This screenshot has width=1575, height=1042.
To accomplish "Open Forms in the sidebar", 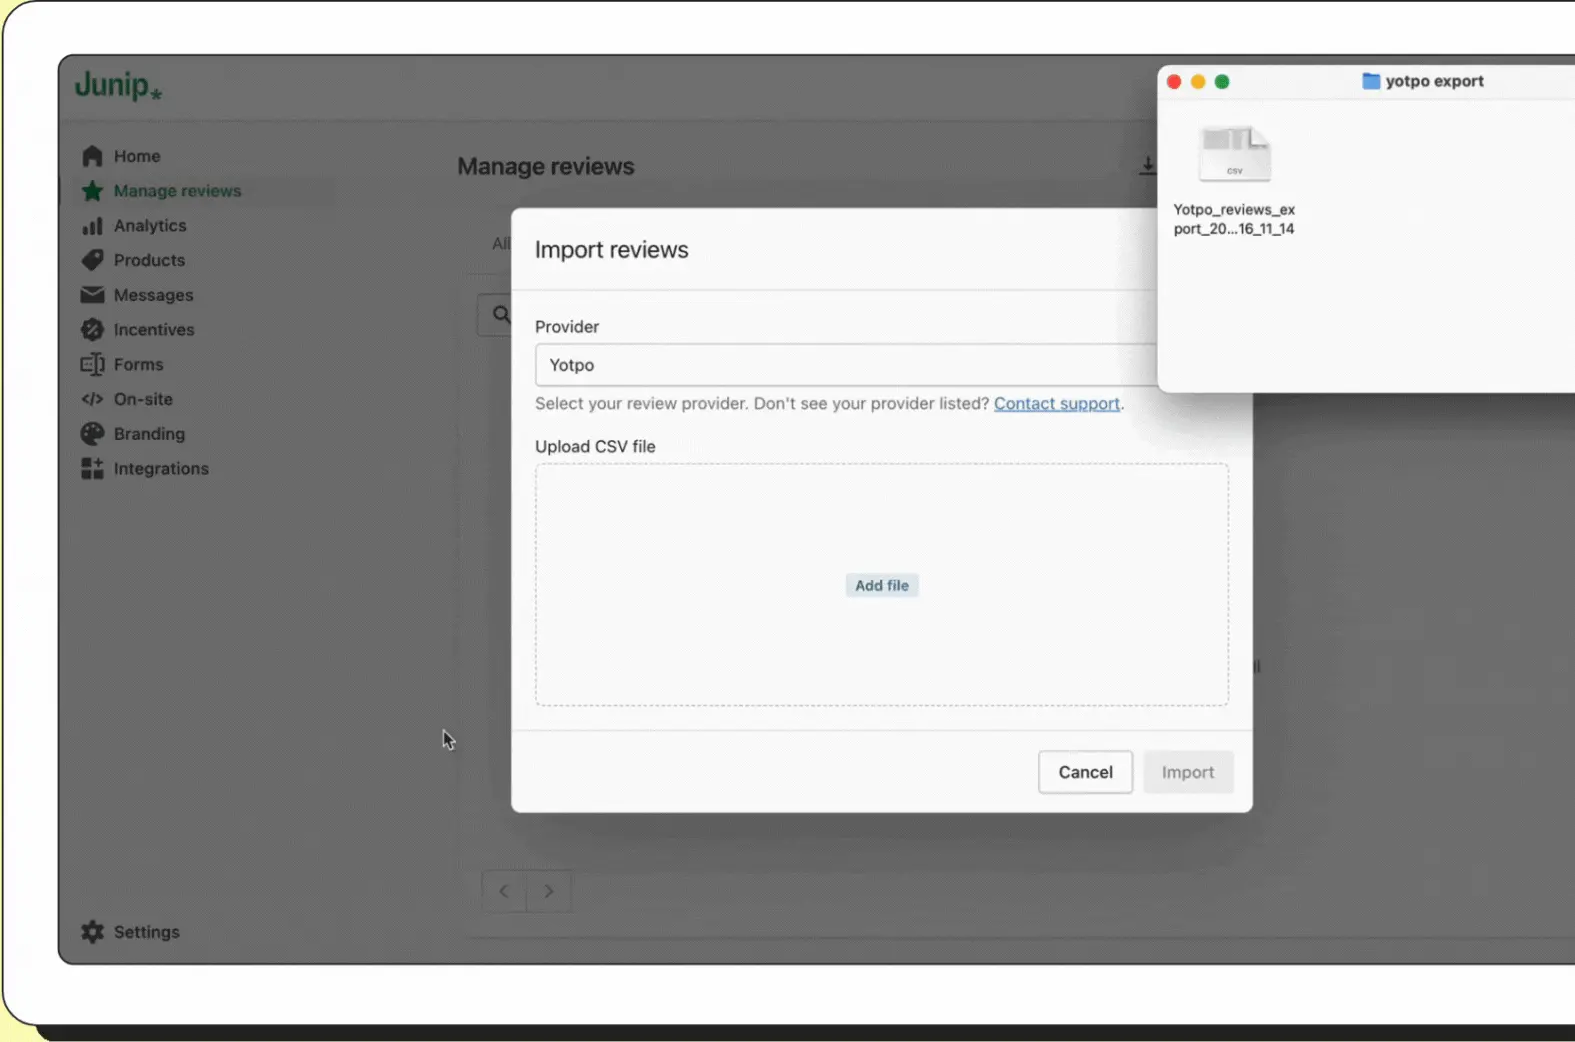I will tap(138, 364).
